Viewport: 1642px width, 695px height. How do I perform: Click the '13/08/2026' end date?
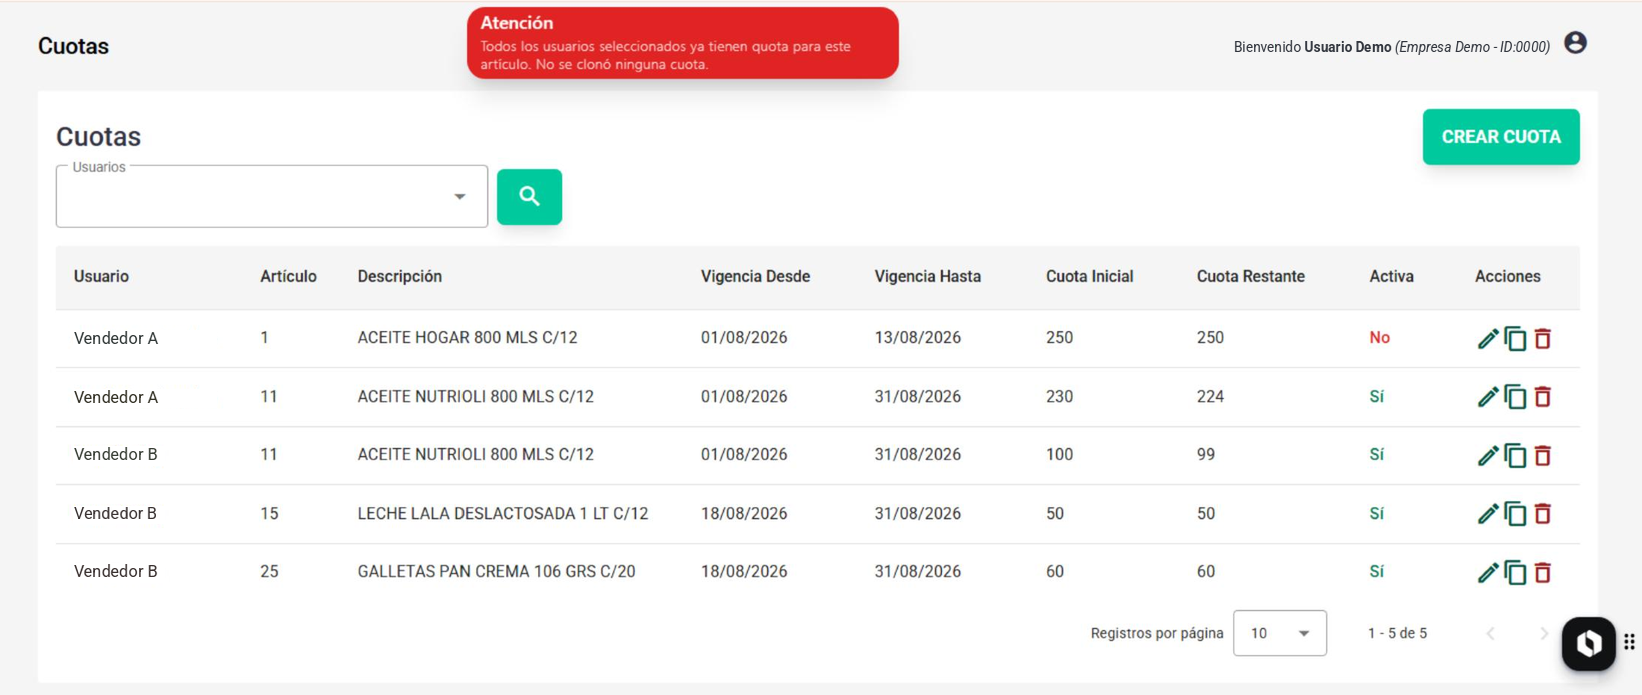pyautogui.click(x=917, y=338)
